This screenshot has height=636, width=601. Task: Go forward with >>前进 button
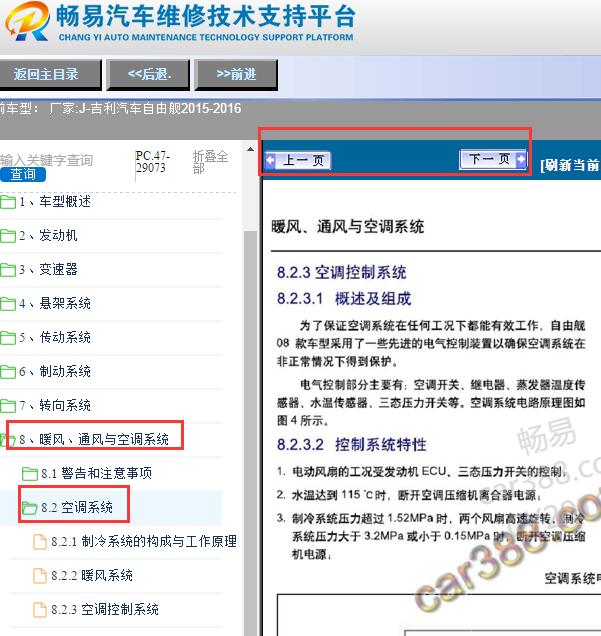pyautogui.click(x=236, y=74)
